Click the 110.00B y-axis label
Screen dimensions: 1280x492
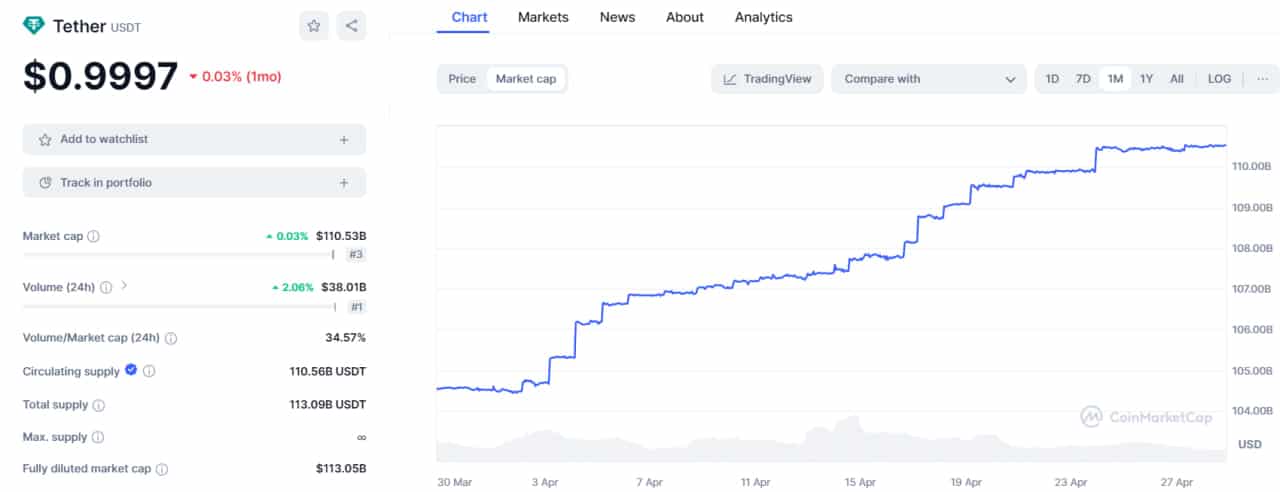coord(1253,166)
